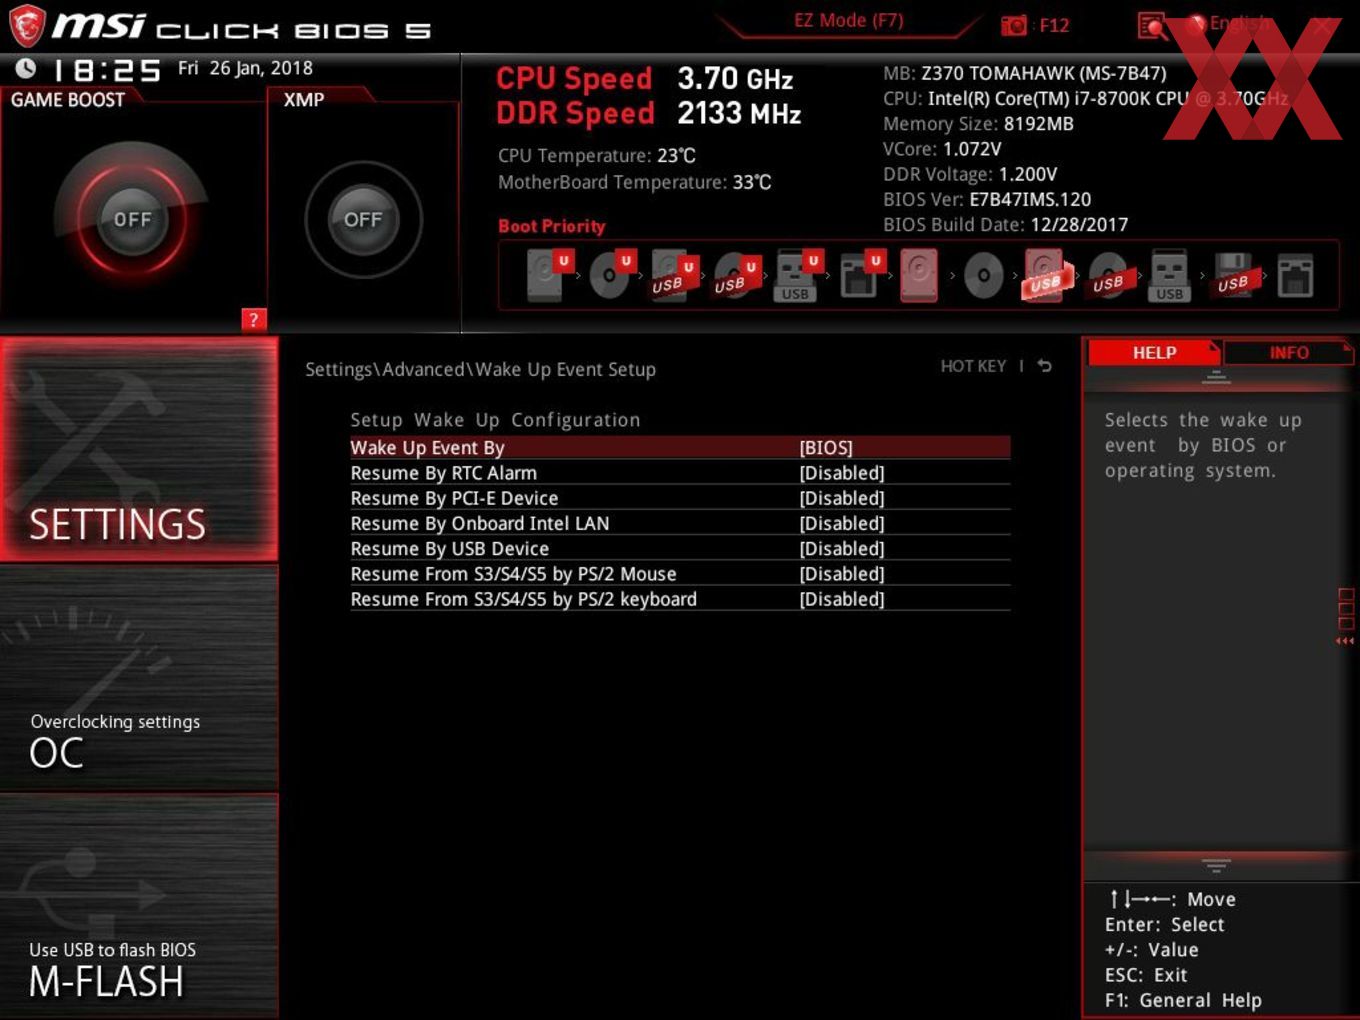Click the small arrows on right edge
This screenshot has width=1360, height=1020.
(1345, 641)
